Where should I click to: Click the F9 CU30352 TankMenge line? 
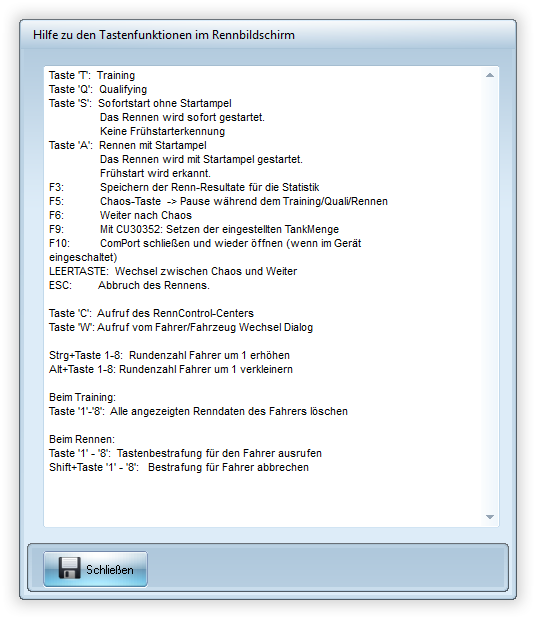coord(194,229)
